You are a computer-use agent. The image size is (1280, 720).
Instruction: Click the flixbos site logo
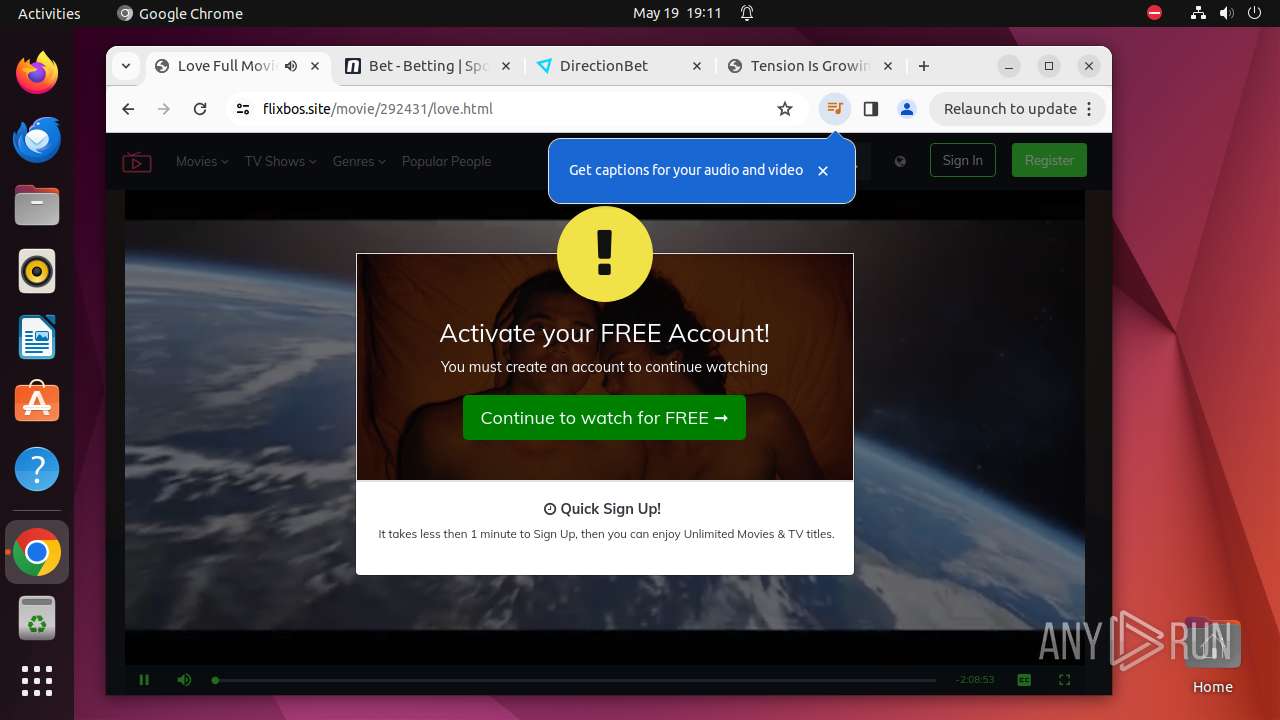(x=137, y=162)
